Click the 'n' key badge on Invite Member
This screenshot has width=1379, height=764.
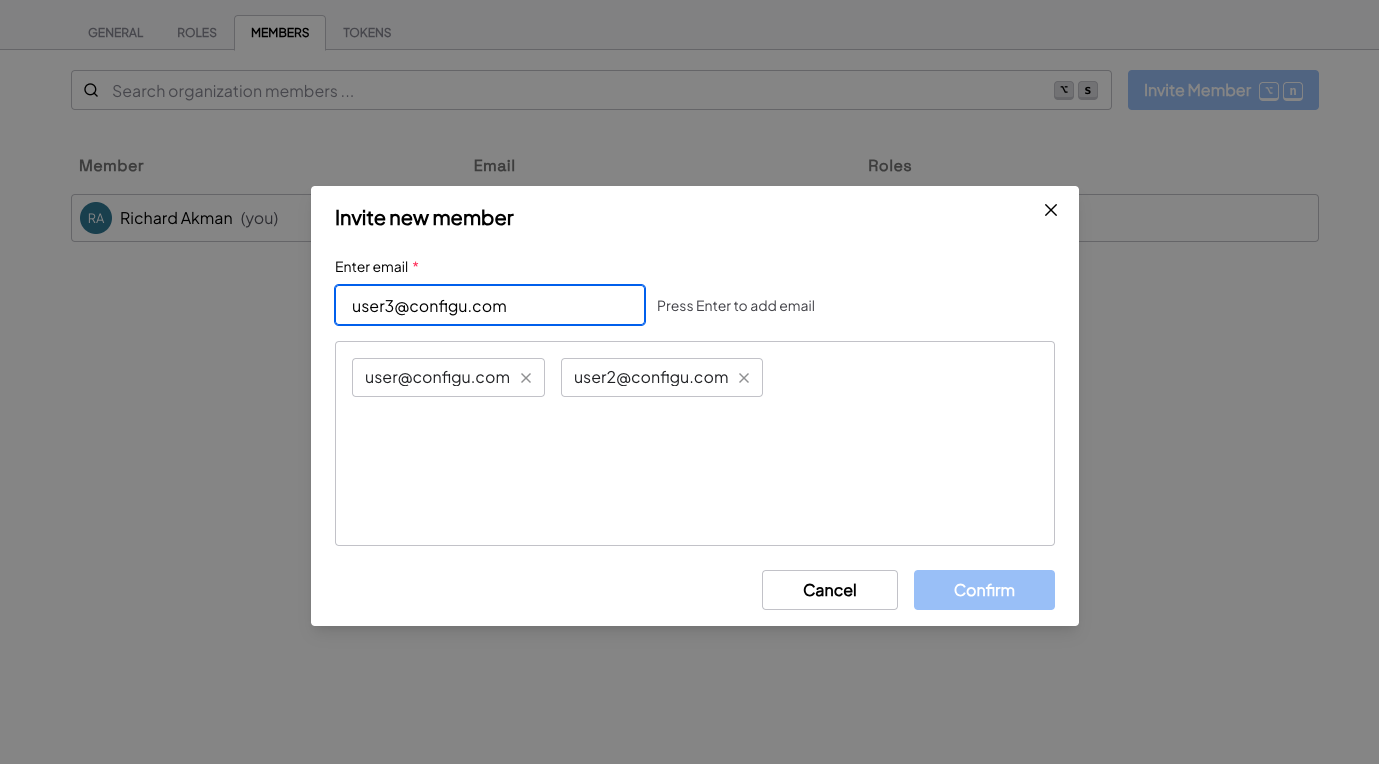tap(1293, 90)
